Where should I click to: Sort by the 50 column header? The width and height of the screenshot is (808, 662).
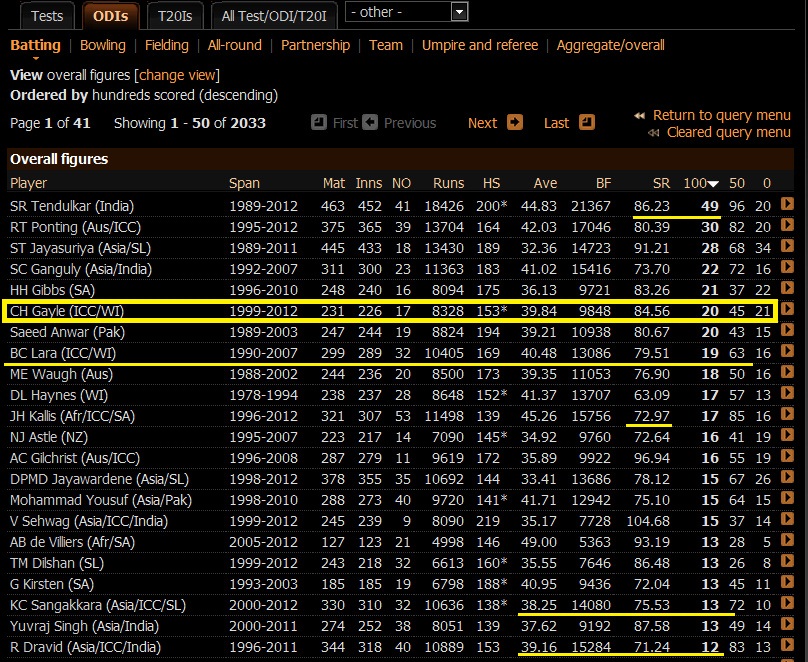[737, 183]
